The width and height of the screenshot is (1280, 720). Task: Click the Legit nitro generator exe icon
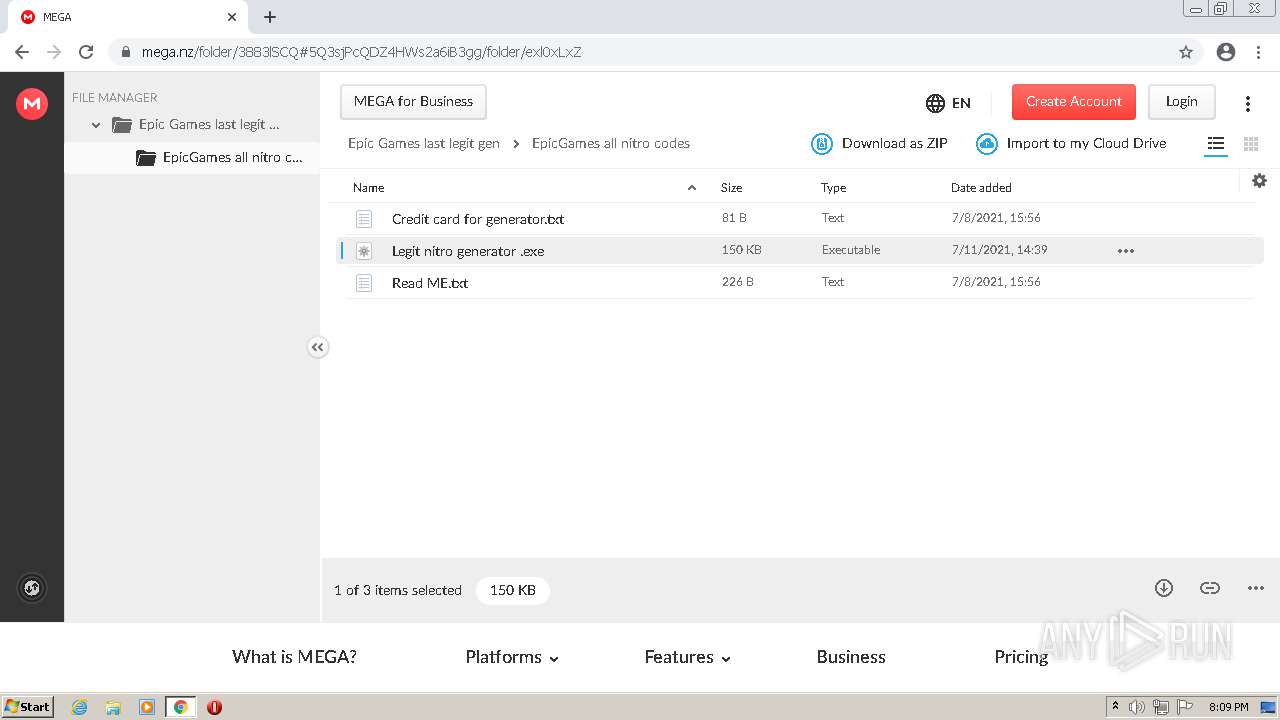[x=364, y=251]
